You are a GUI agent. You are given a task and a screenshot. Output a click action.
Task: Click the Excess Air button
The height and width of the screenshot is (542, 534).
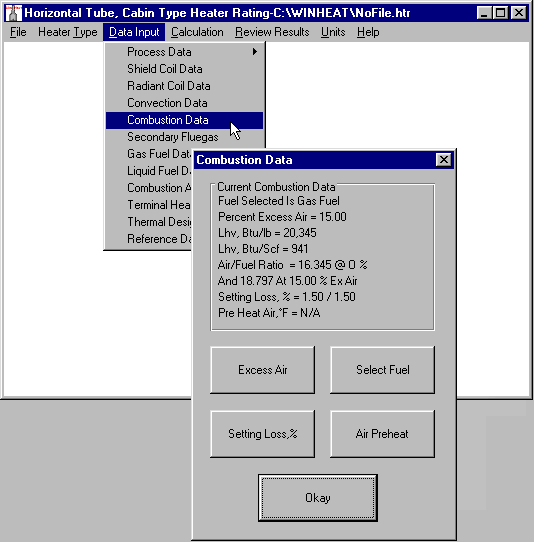point(263,370)
